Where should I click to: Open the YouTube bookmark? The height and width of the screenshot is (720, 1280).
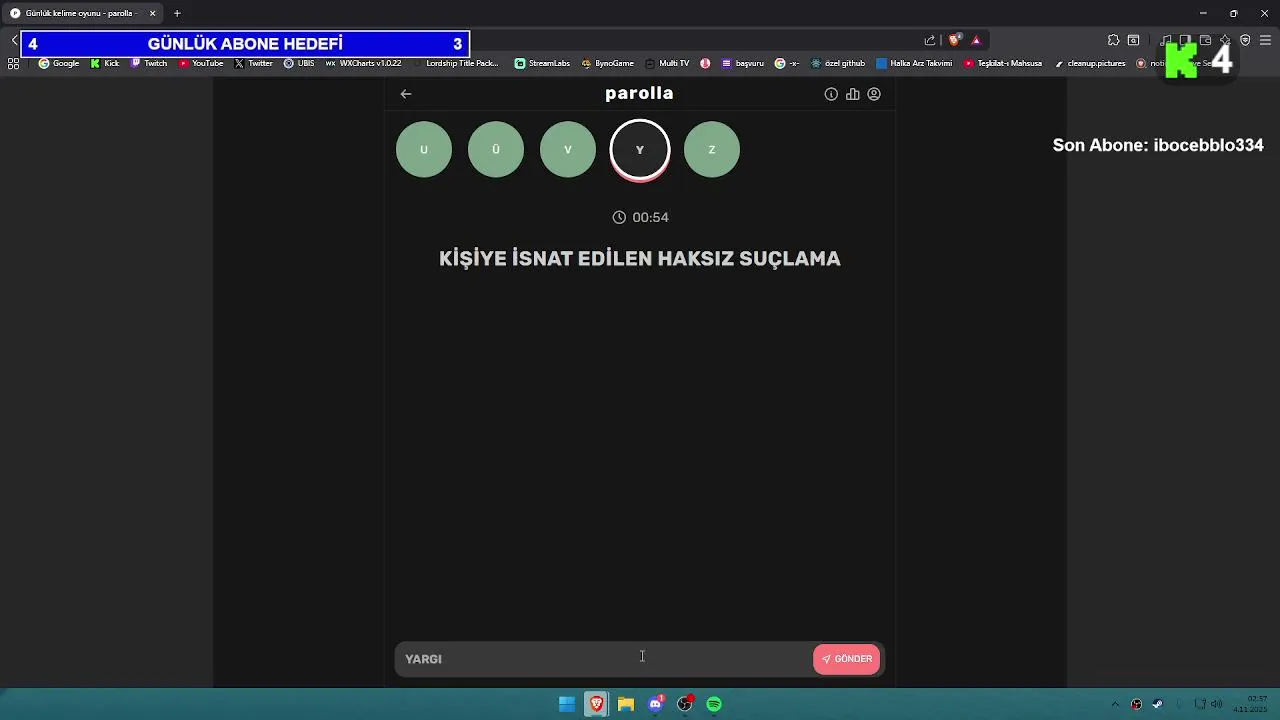coord(201,63)
